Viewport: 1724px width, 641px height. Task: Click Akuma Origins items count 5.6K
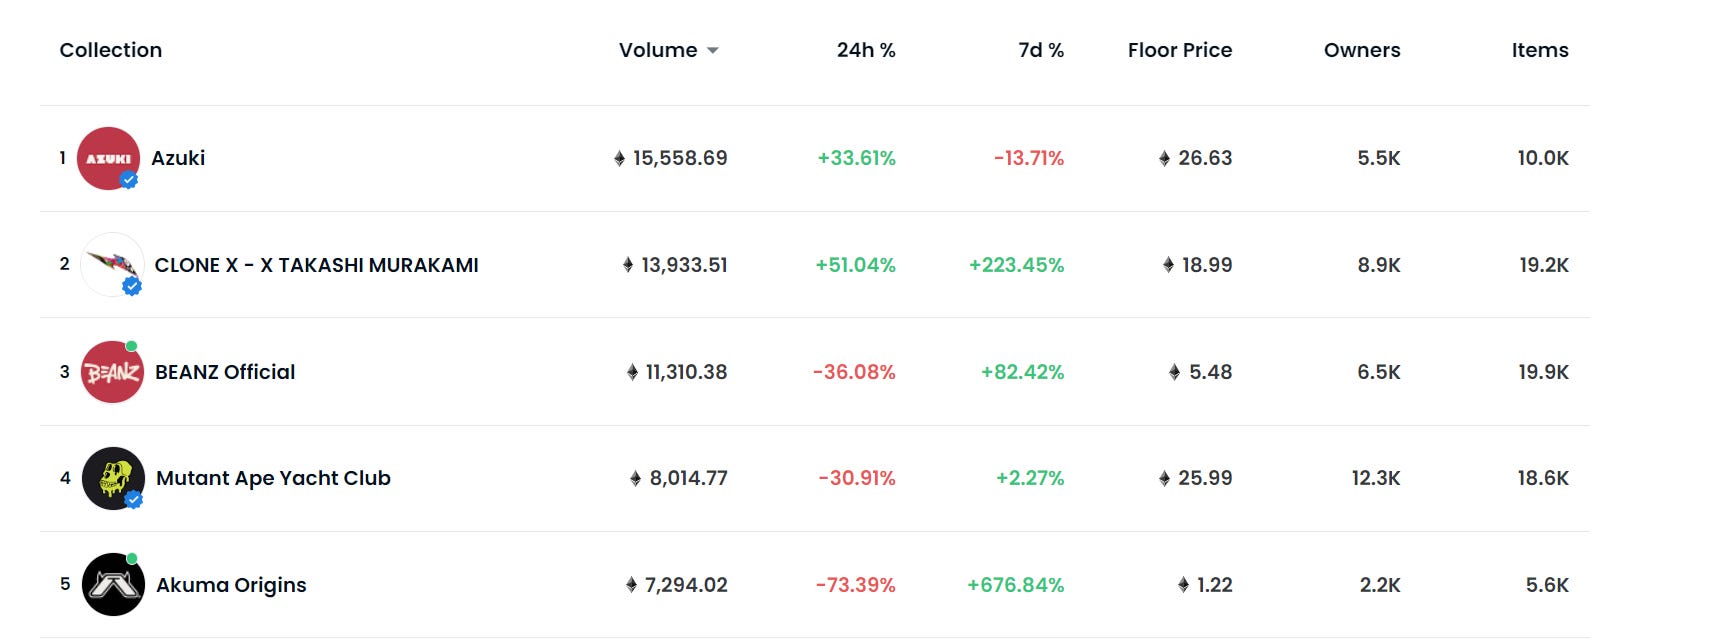coord(1547,585)
